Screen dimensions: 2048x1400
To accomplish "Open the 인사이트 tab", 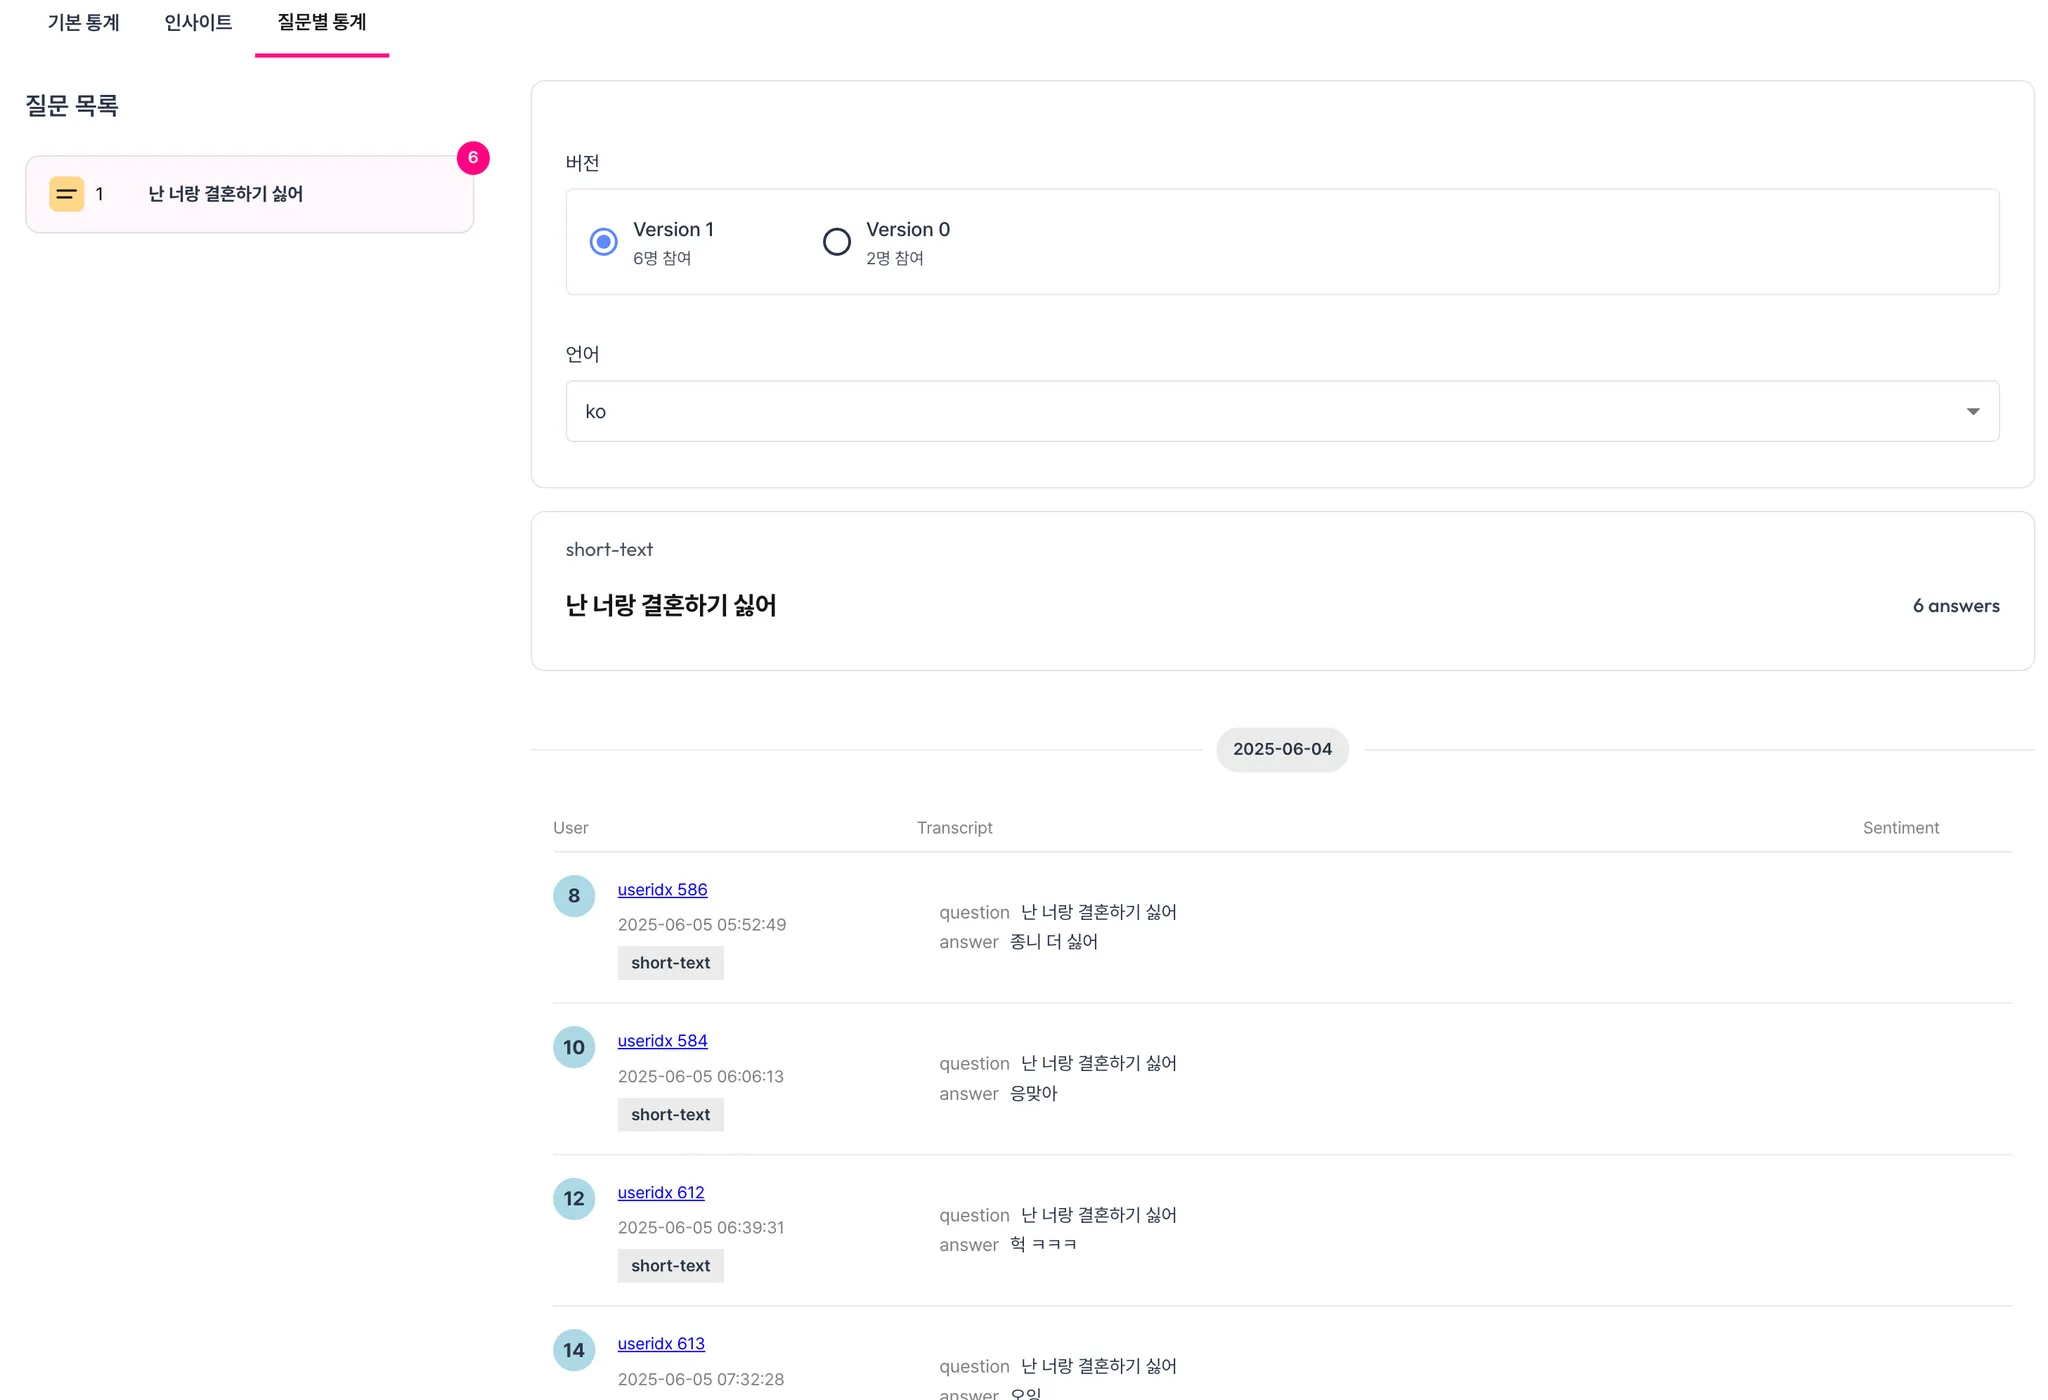I will (x=198, y=23).
